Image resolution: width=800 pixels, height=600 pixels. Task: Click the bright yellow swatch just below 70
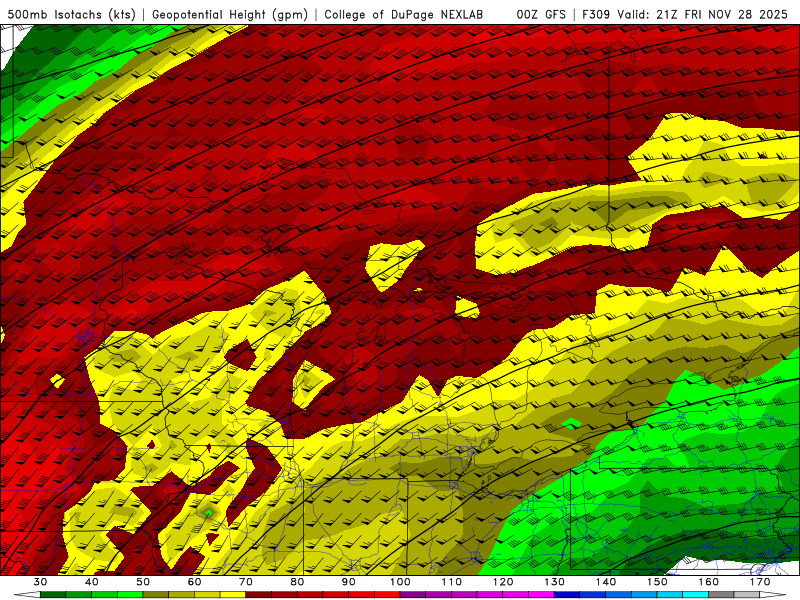pyautogui.click(x=233, y=595)
